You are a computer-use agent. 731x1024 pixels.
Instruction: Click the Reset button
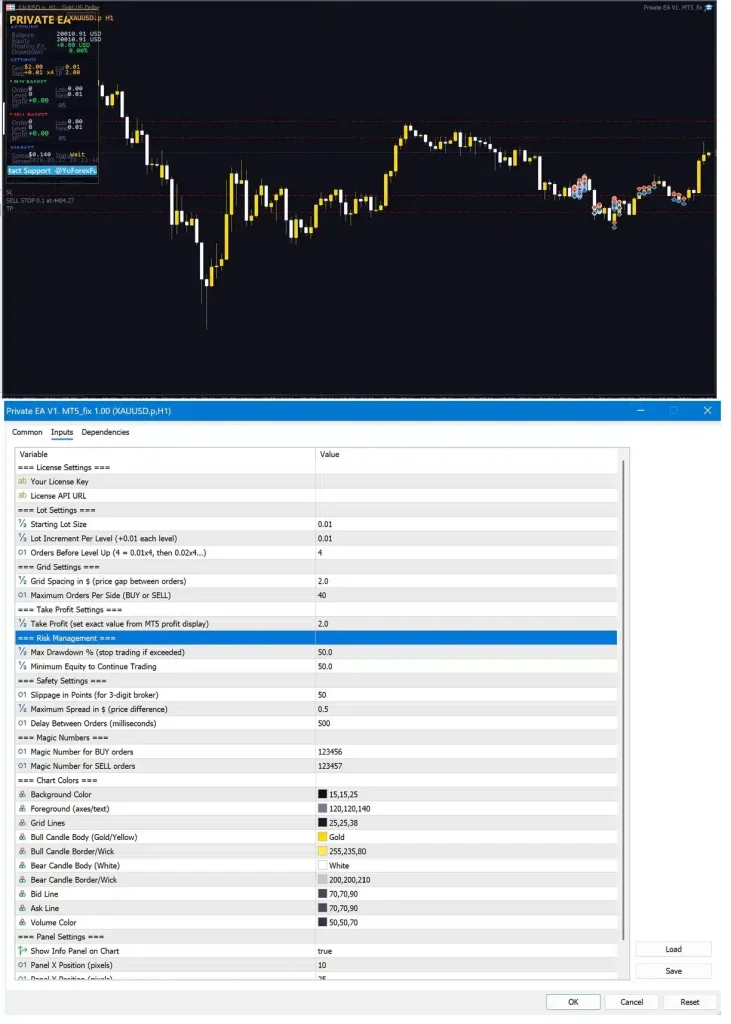pyautogui.click(x=689, y=1002)
